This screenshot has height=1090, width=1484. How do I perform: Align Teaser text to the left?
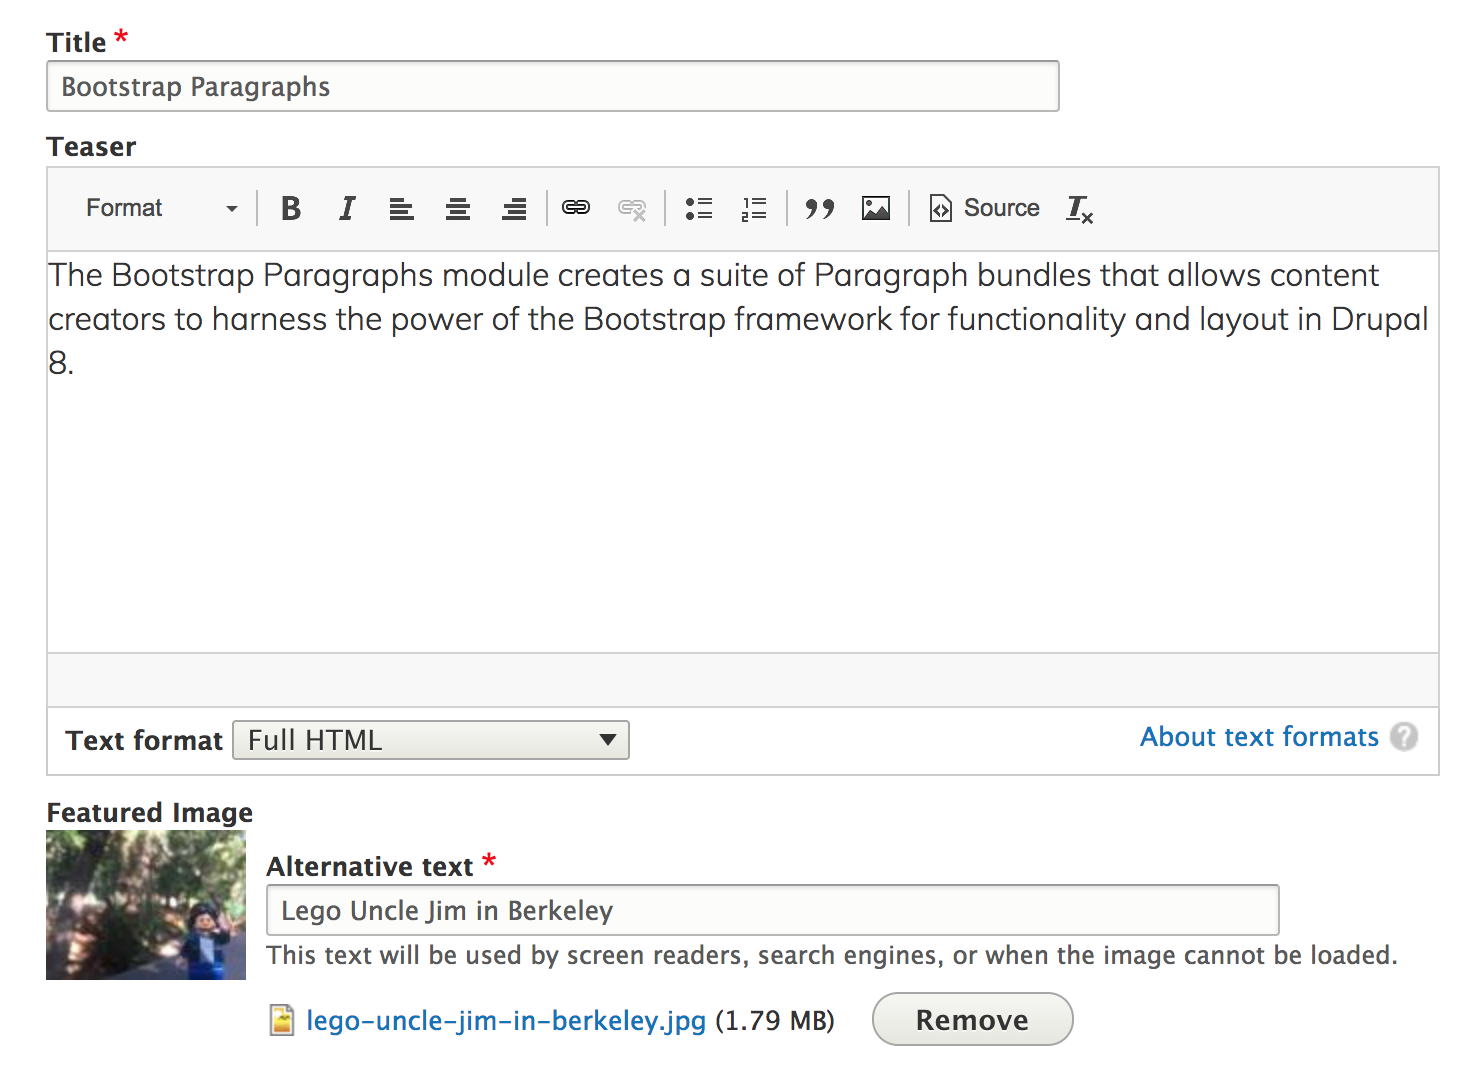pyautogui.click(x=402, y=208)
